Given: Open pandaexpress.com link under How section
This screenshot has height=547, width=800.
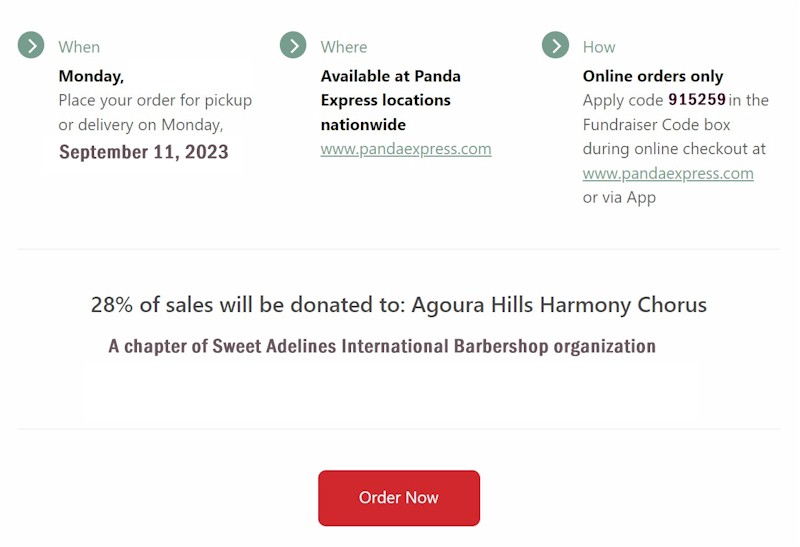Looking at the screenshot, I should pyautogui.click(x=668, y=173).
